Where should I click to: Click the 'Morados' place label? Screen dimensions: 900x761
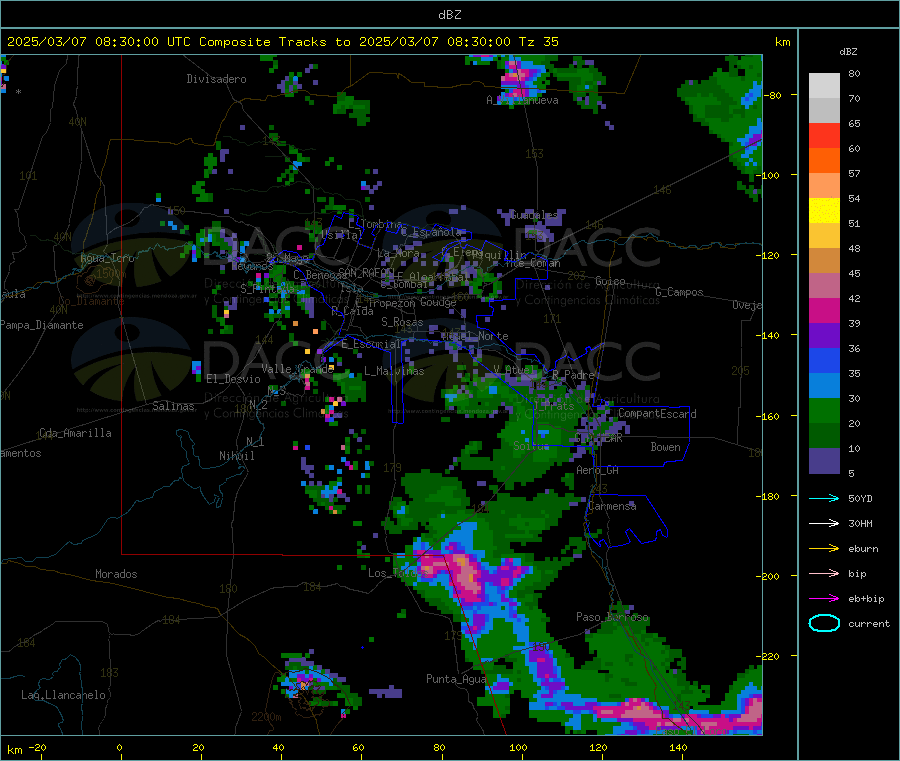click(116, 574)
